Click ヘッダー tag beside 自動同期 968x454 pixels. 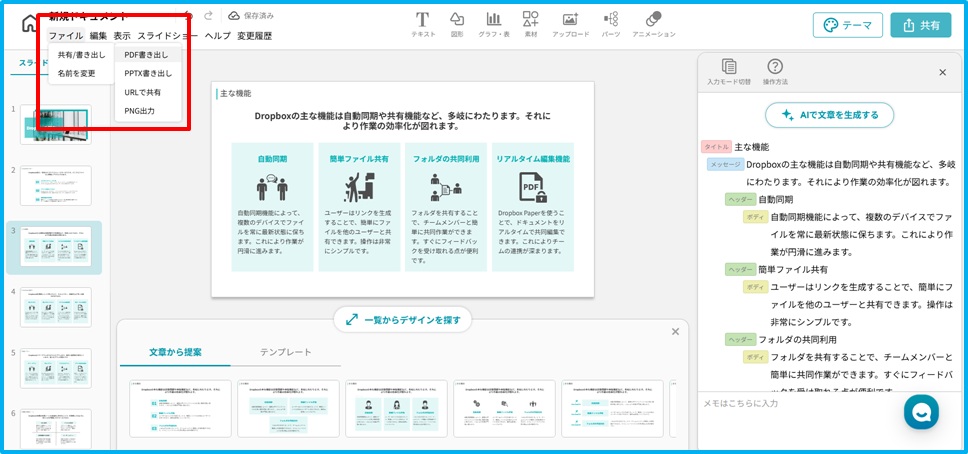coord(740,200)
